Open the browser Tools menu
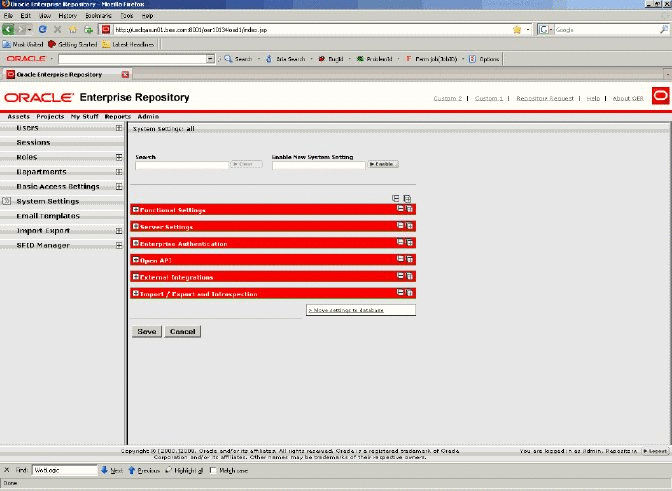The image size is (672, 491). 127,15
